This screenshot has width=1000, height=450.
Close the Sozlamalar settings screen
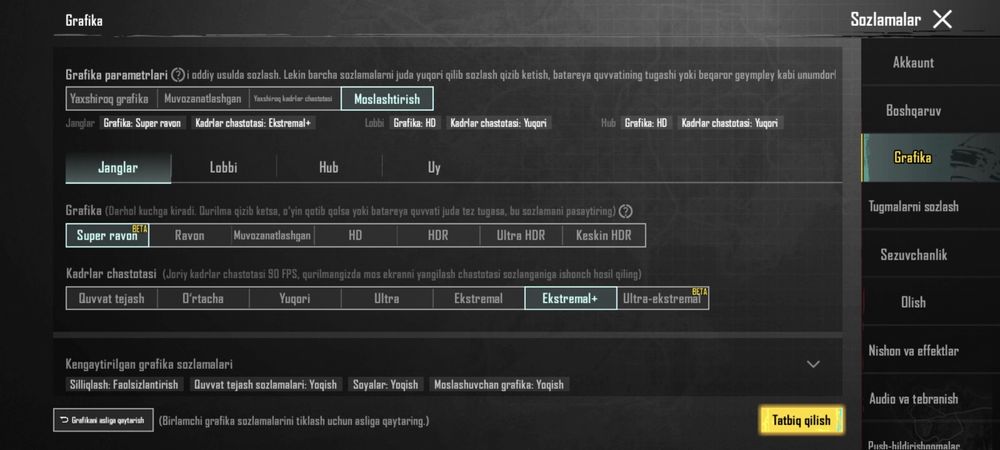click(x=942, y=20)
